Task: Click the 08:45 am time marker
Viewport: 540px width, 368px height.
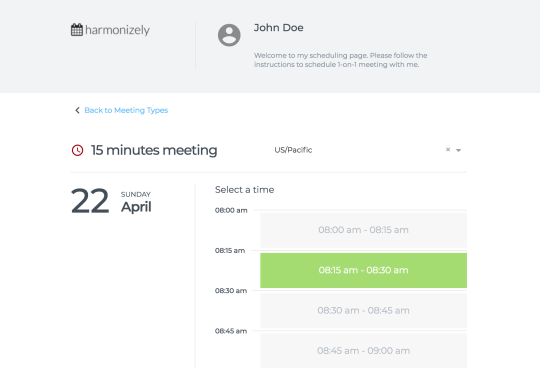Action: click(231, 331)
